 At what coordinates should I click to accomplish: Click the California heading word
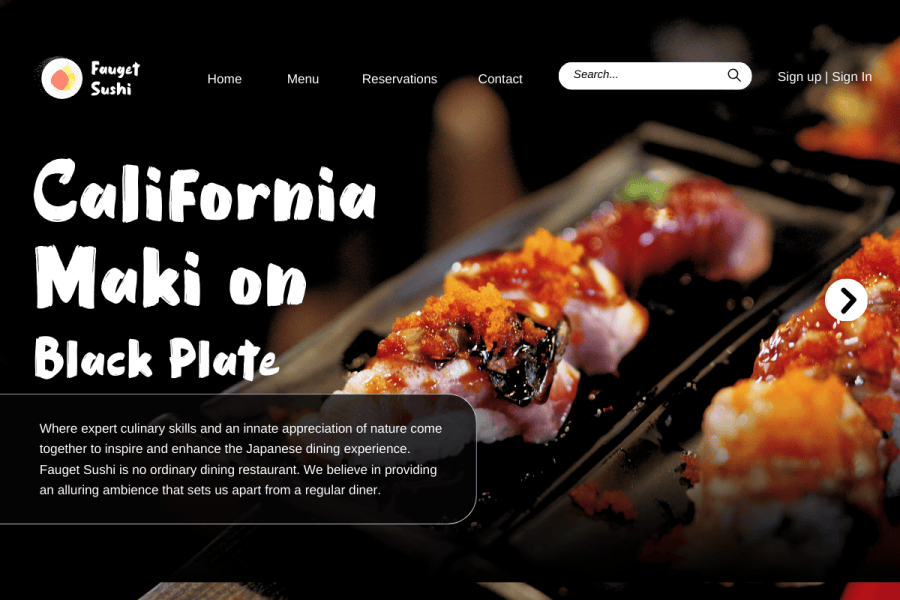tap(205, 191)
